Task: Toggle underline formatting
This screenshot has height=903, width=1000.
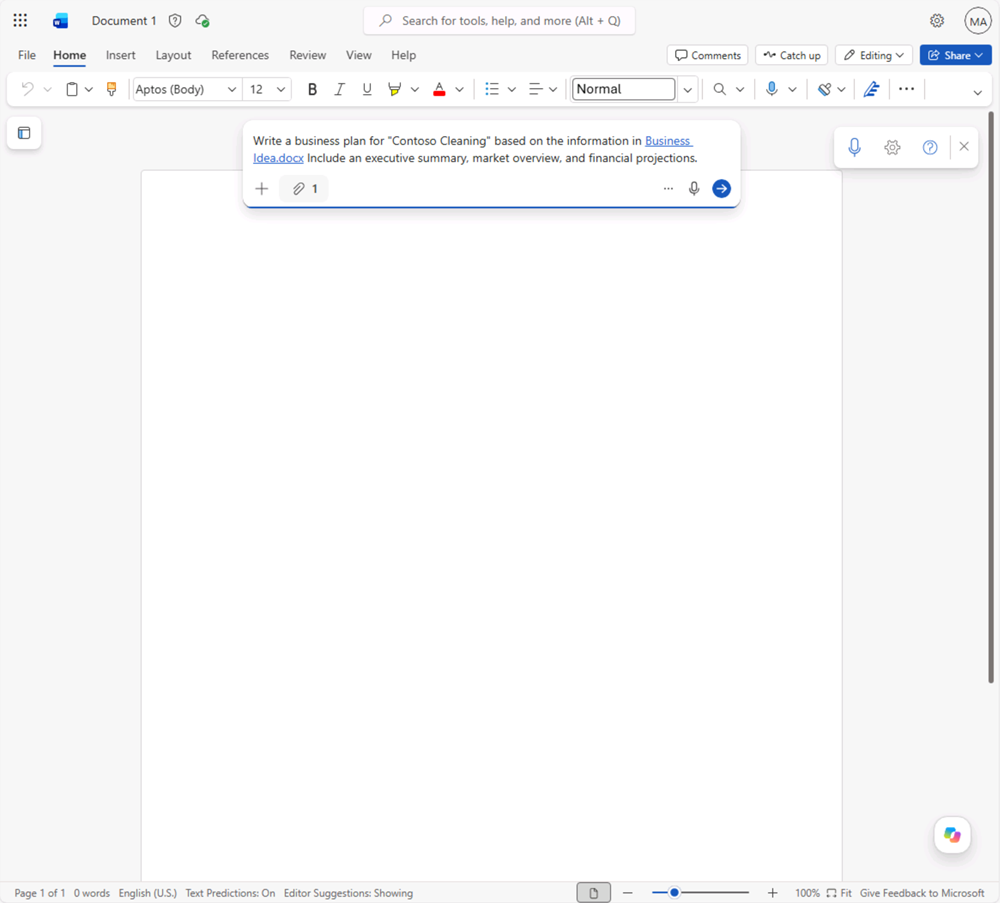Action: pos(367,89)
